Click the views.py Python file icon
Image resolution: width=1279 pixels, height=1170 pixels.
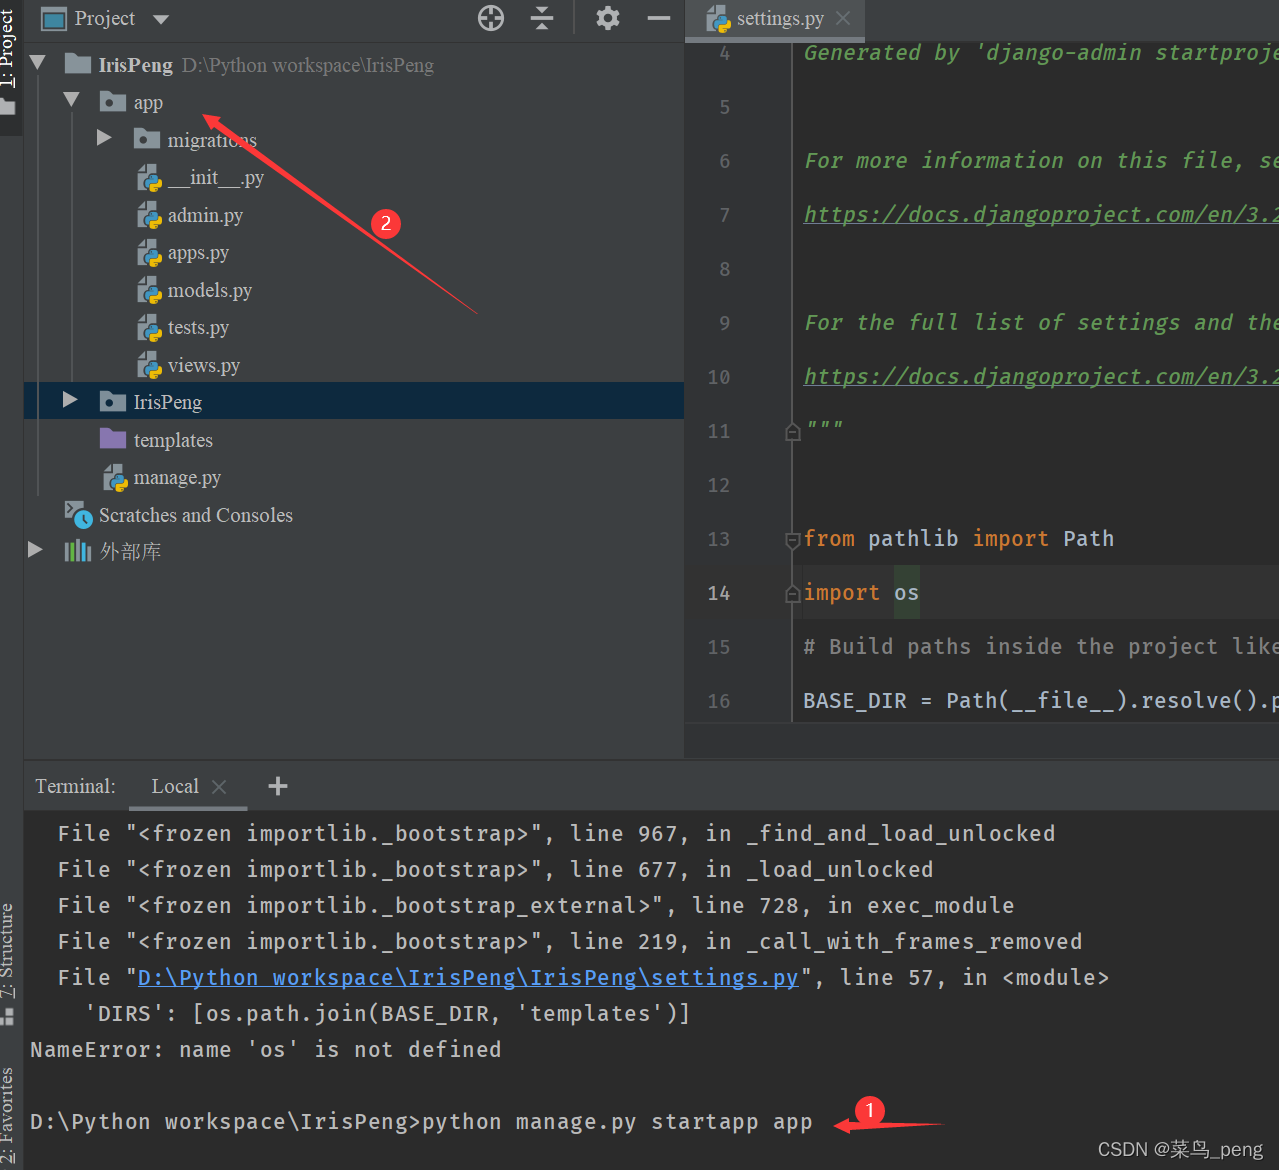149,365
